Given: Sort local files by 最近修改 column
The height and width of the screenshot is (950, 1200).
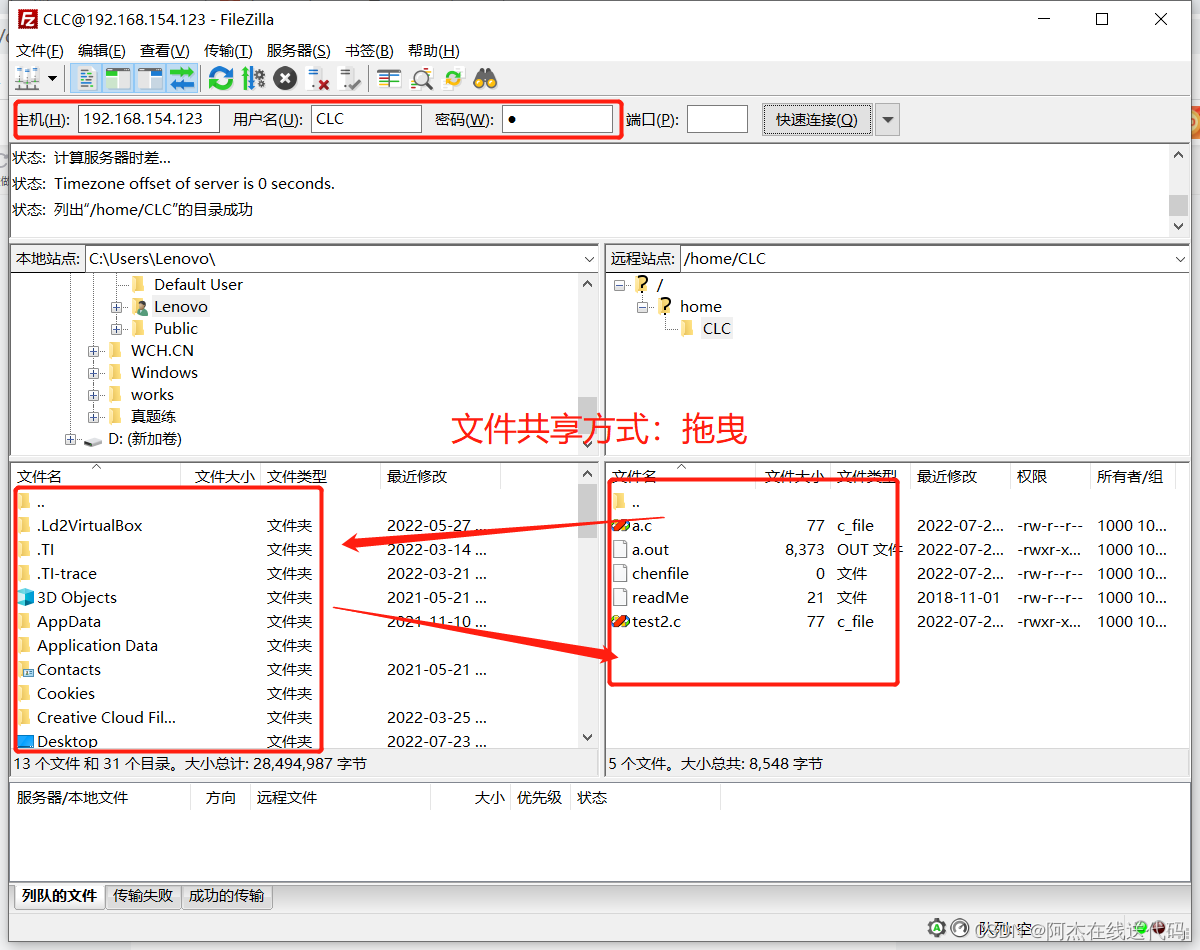Looking at the screenshot, I should pos(417,477).
